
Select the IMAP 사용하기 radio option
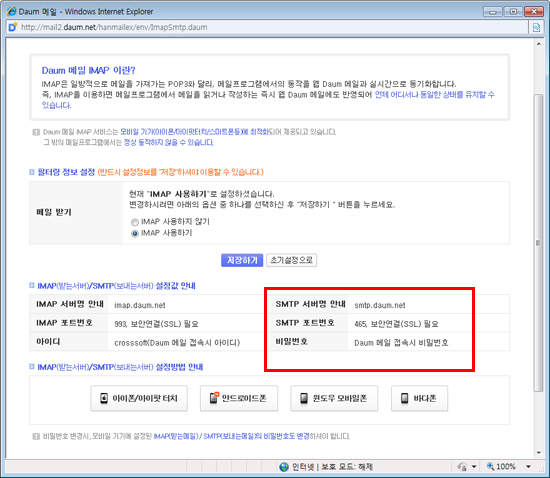[x=135, y=234]
